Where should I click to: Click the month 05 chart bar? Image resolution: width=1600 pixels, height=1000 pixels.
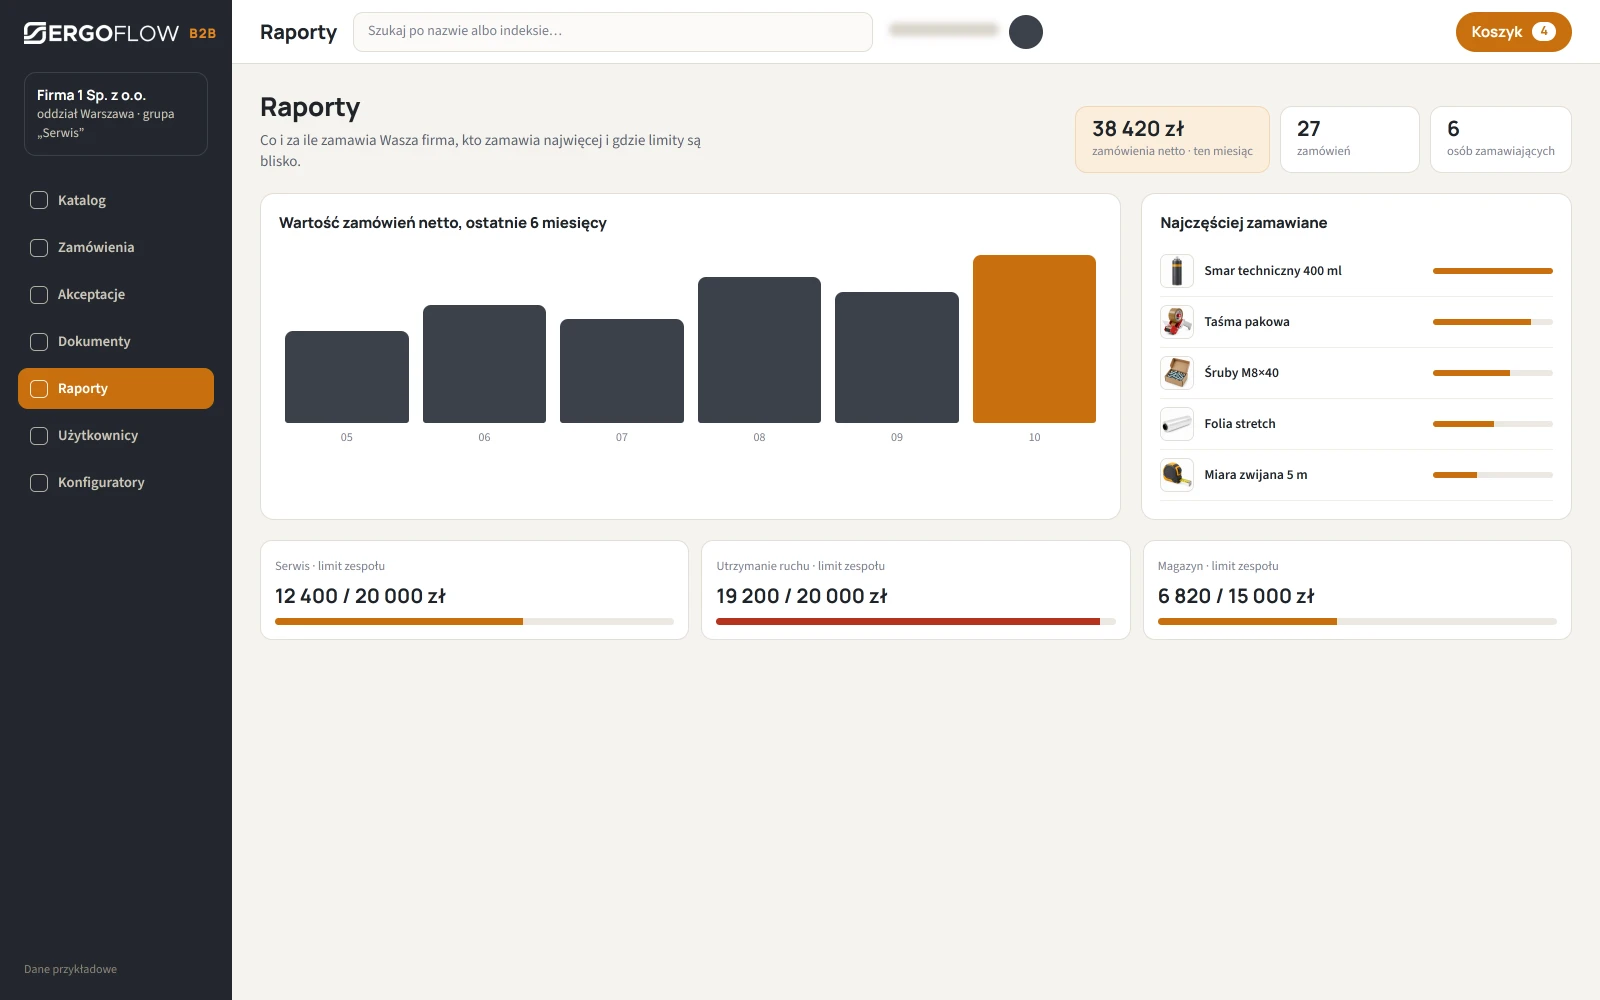point(347,377)
